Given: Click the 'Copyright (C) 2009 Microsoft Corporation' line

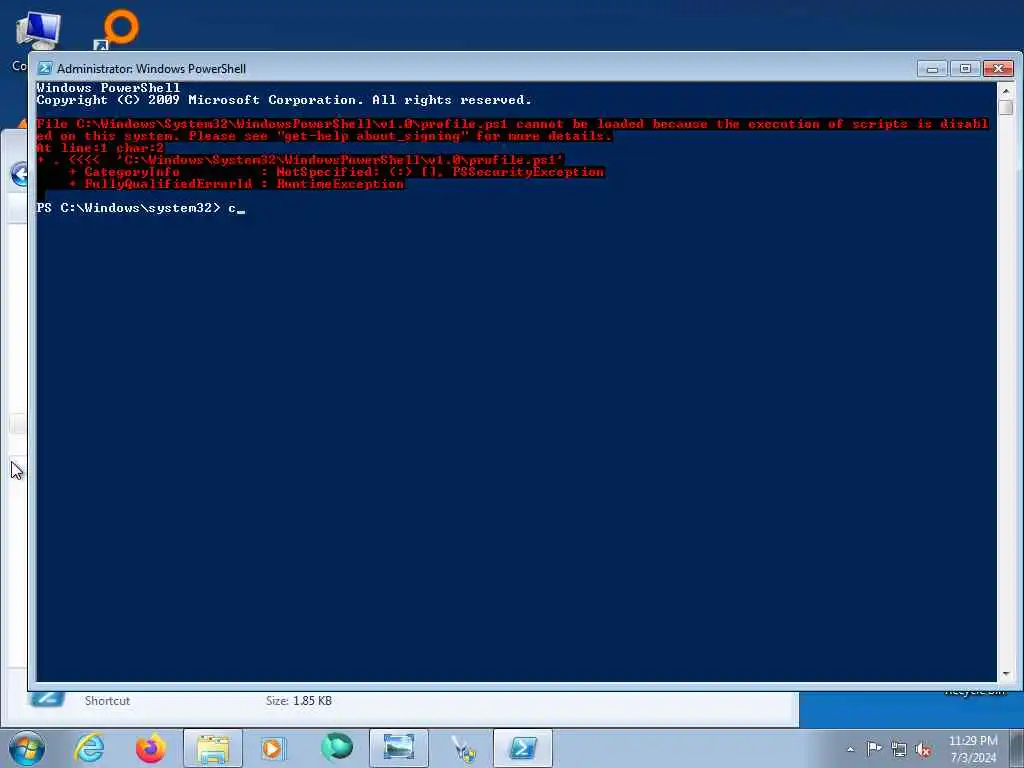Looking at the screenshot, I should pyautogui.click(x=284, y=100).
